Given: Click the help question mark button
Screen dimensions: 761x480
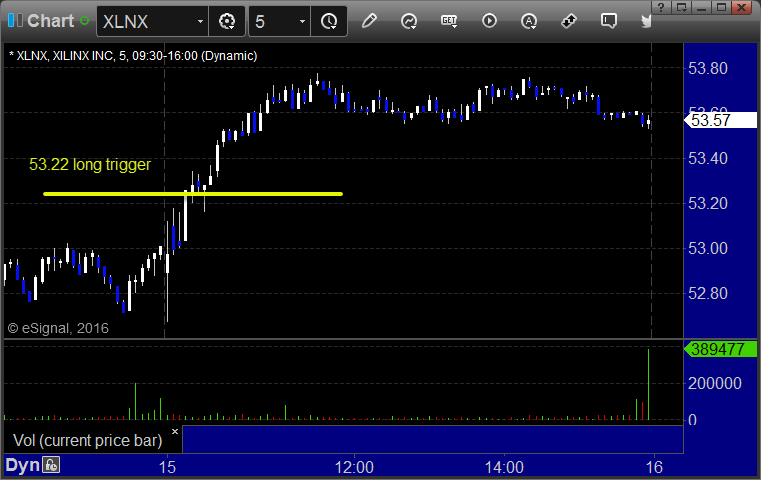Looking at the screenshot, I should coord(661,7).
